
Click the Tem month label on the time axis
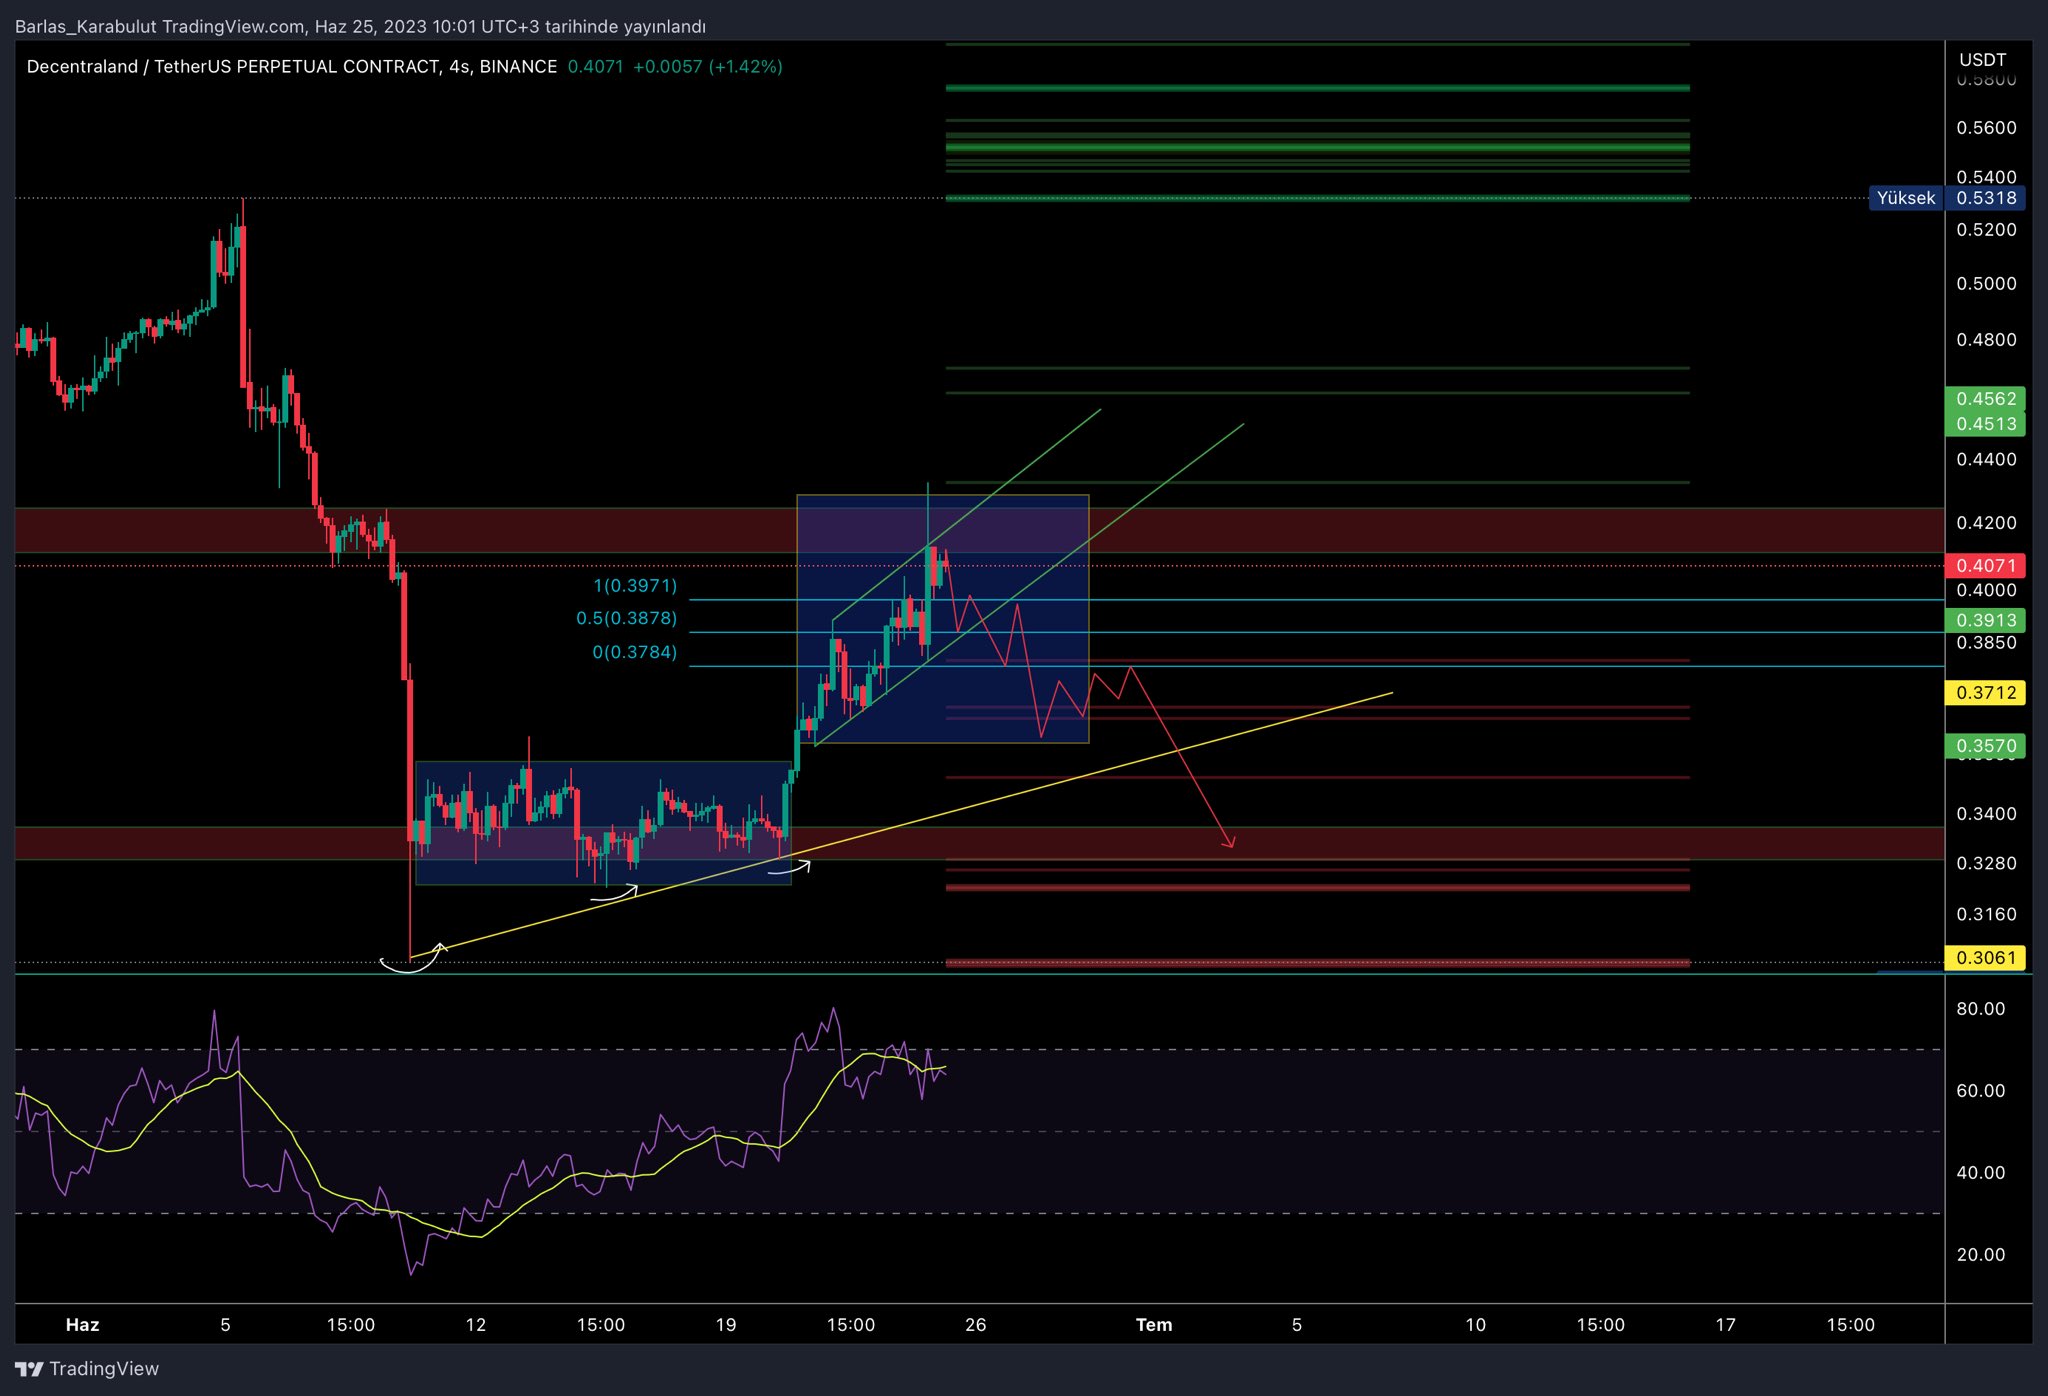pos(1154,1325)
